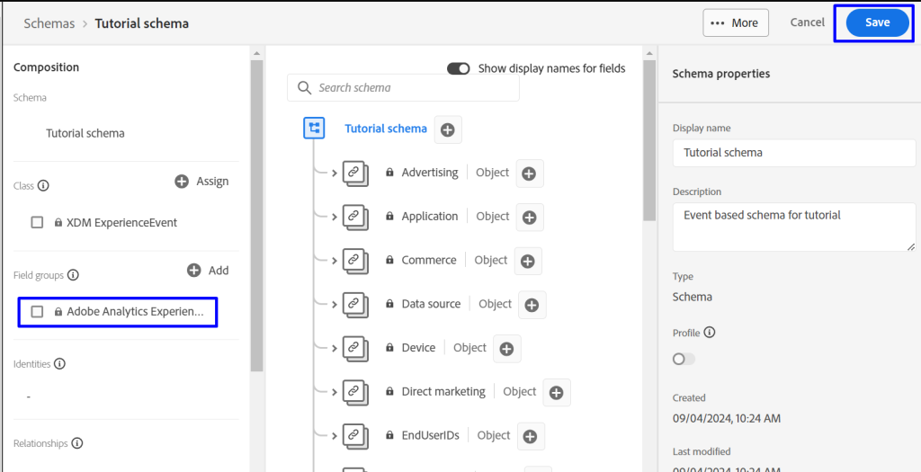The width and height of the screenshot is (921, 472).
Task: Click plus icon beside Commerce object
Action: pos(527,261)
